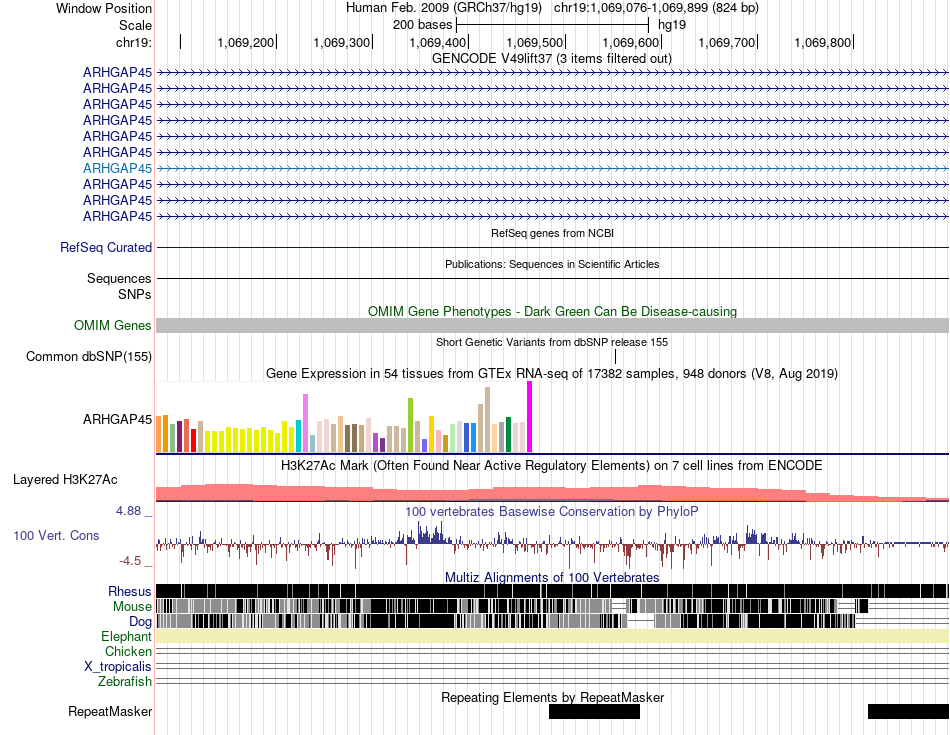Click the Dog alignment row label
Screen dimensions: 950x735
(x=140, y=622)
